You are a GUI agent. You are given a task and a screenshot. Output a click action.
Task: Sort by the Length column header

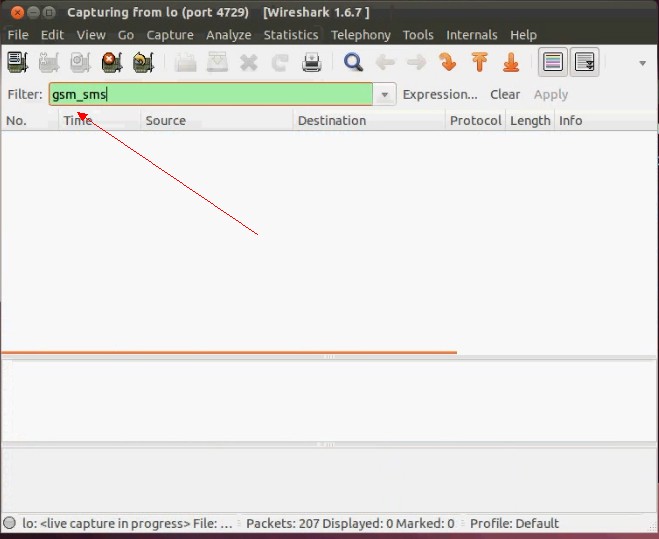[530, 121]
